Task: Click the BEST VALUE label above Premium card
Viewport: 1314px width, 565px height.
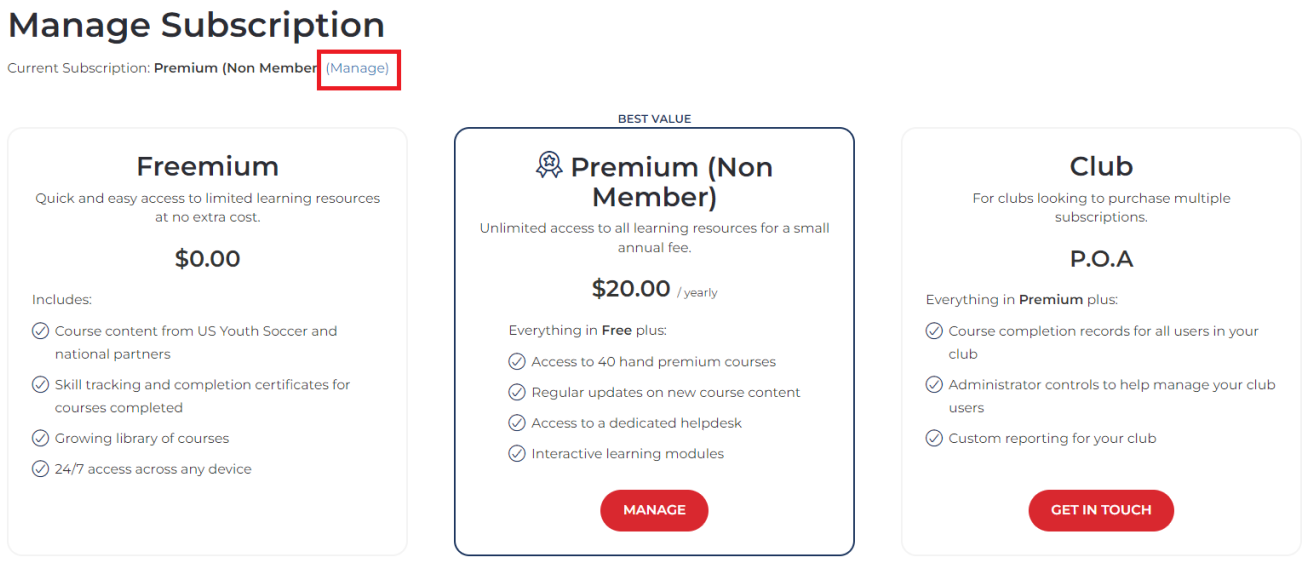Action: click(654, 119)
